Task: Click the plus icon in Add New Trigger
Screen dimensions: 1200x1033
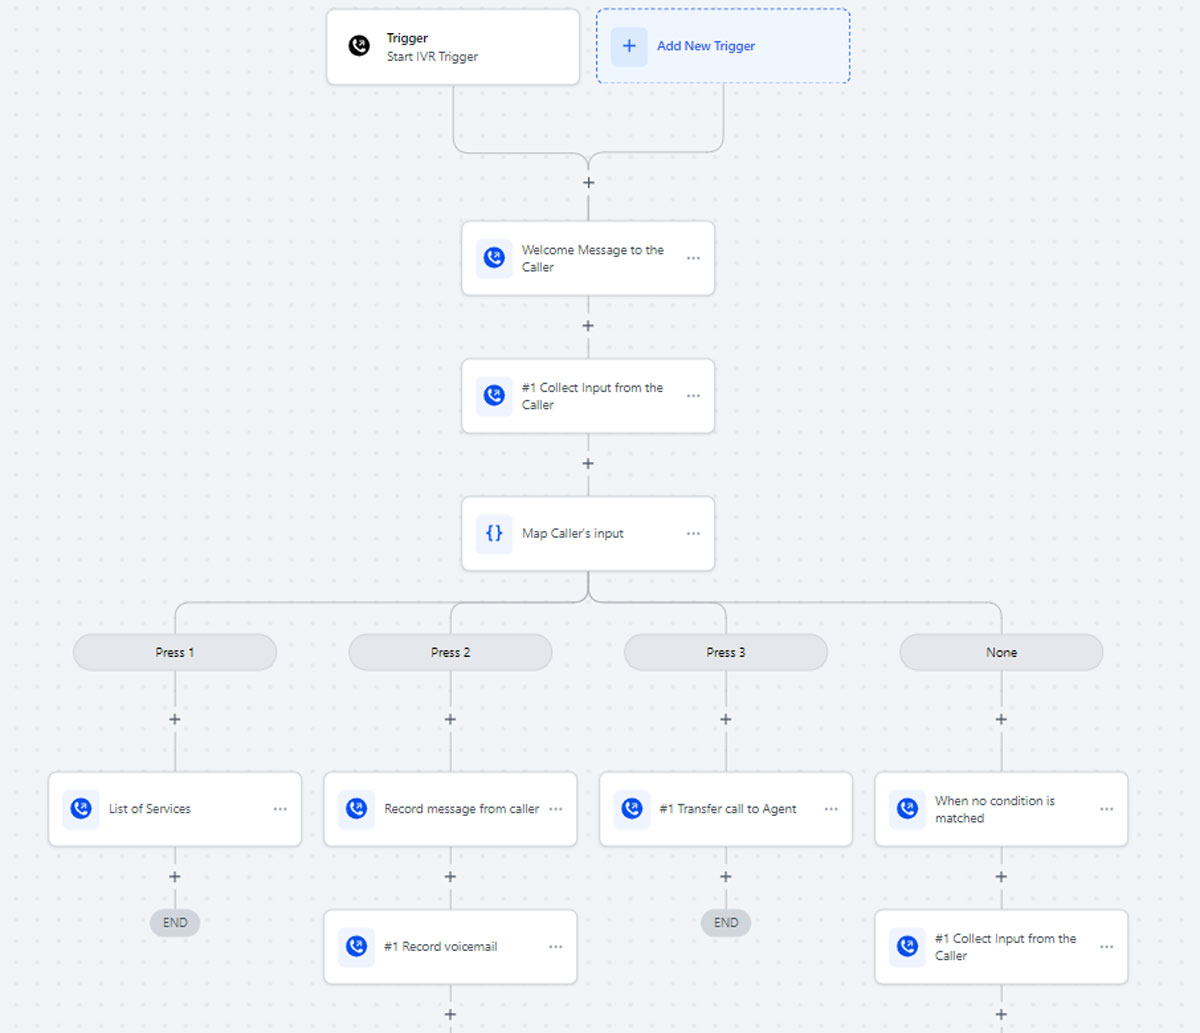Action: pyautogui.click(x=629, y=46)
